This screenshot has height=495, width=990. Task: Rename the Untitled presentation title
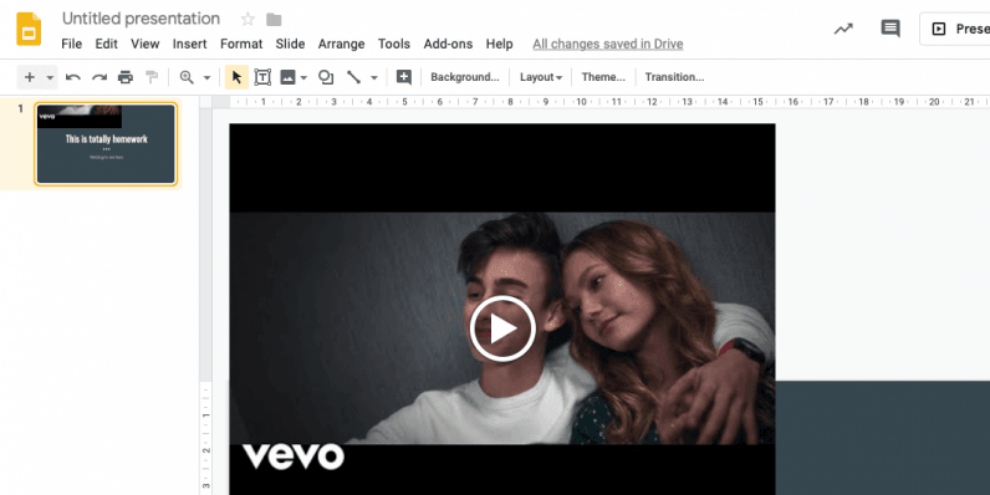141,19
